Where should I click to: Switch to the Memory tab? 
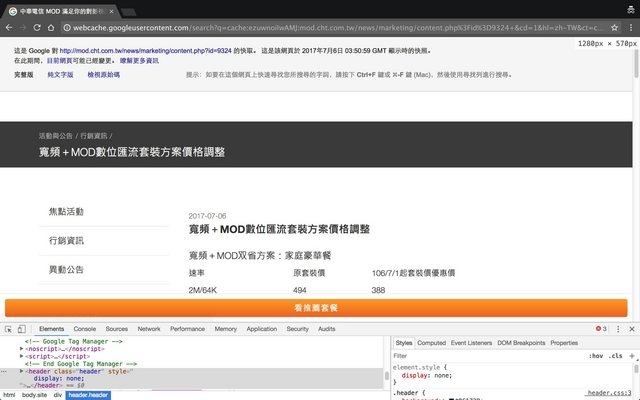[225, 329]
